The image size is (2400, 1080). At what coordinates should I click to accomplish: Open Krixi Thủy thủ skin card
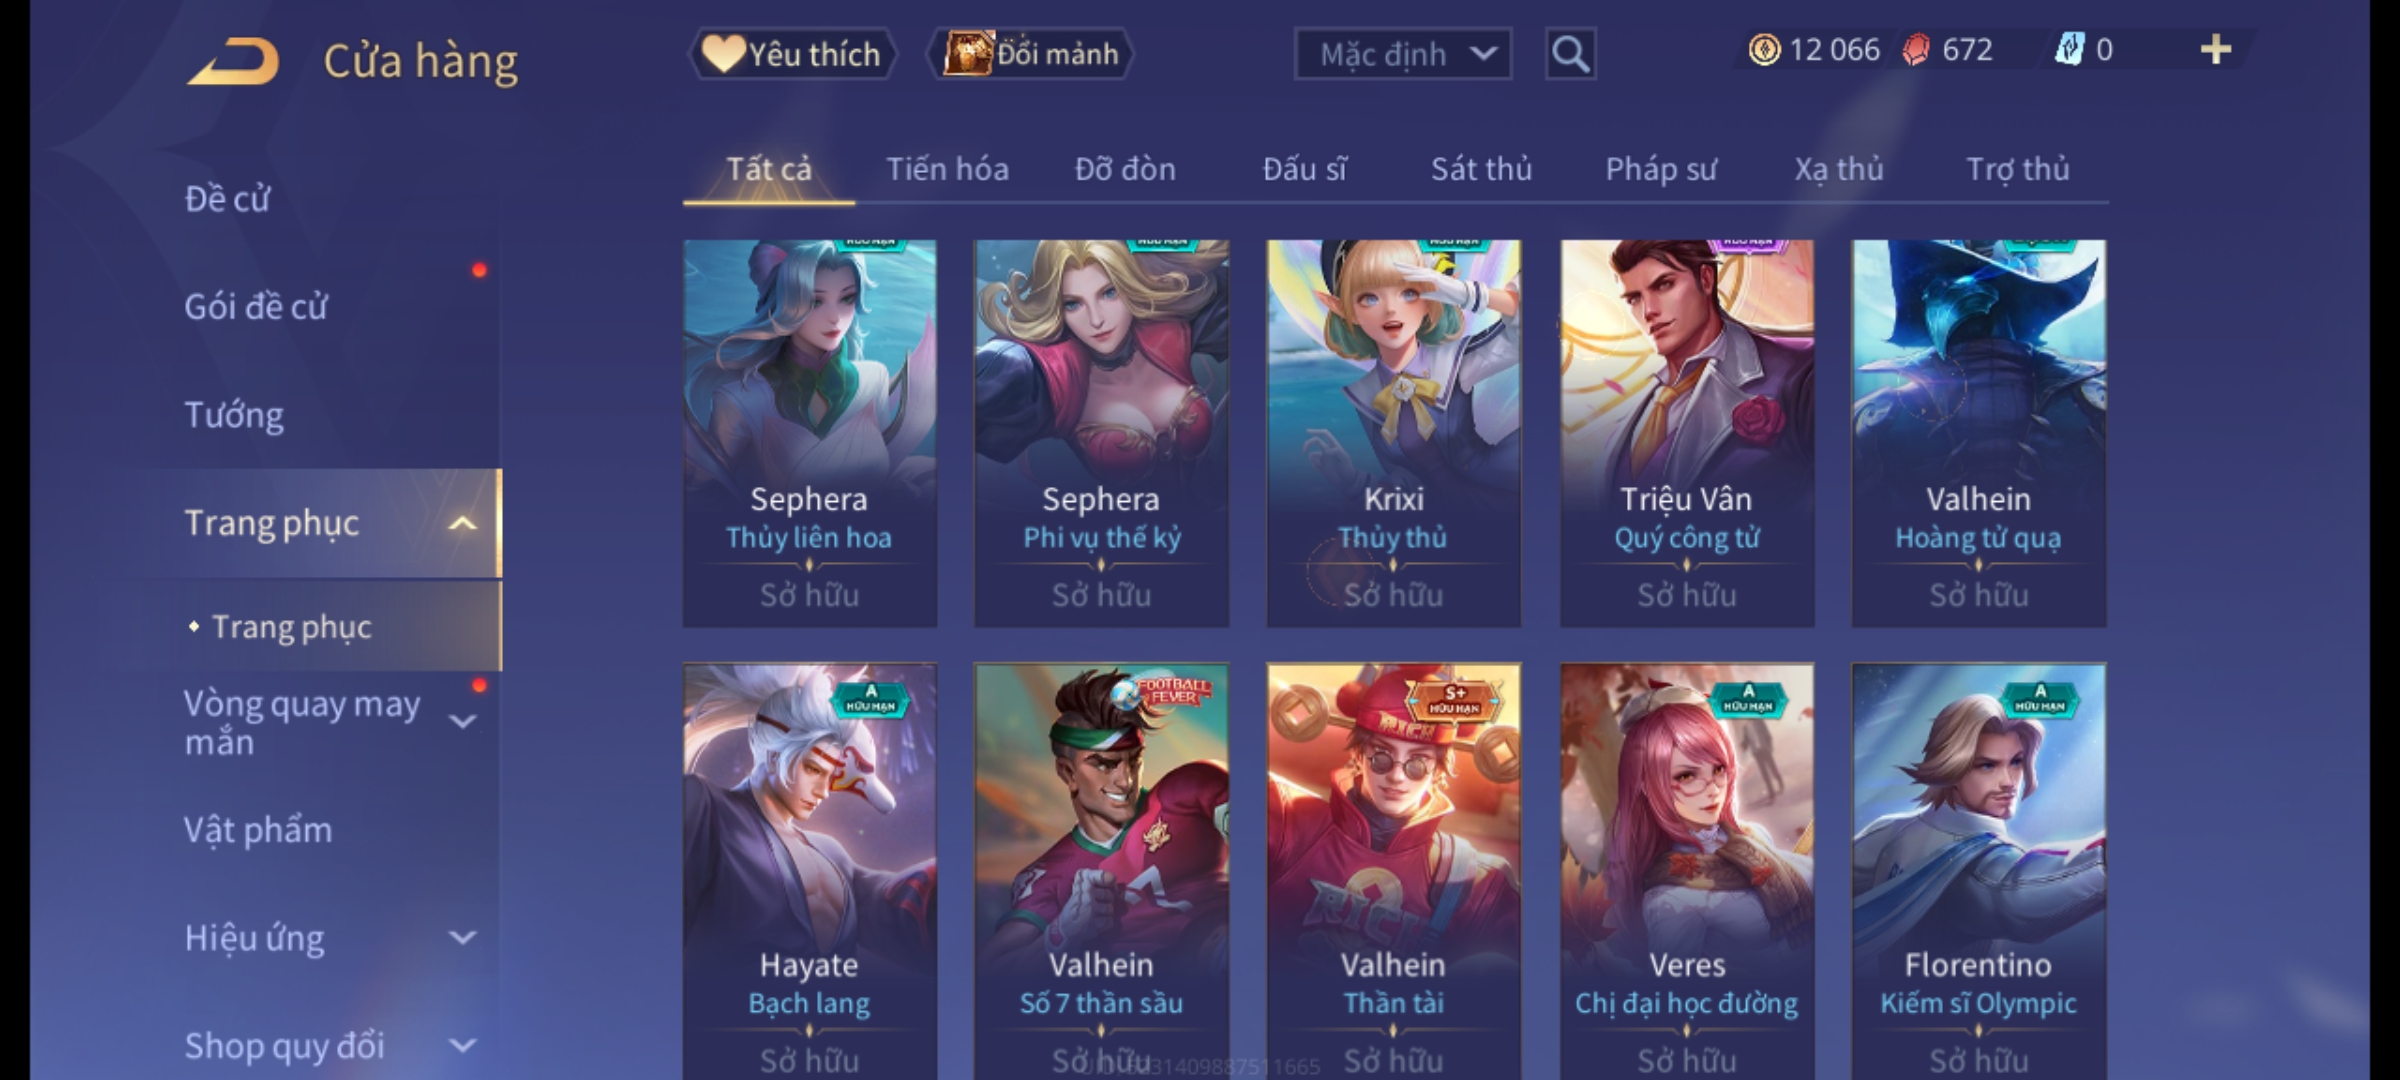(1393, 433)
